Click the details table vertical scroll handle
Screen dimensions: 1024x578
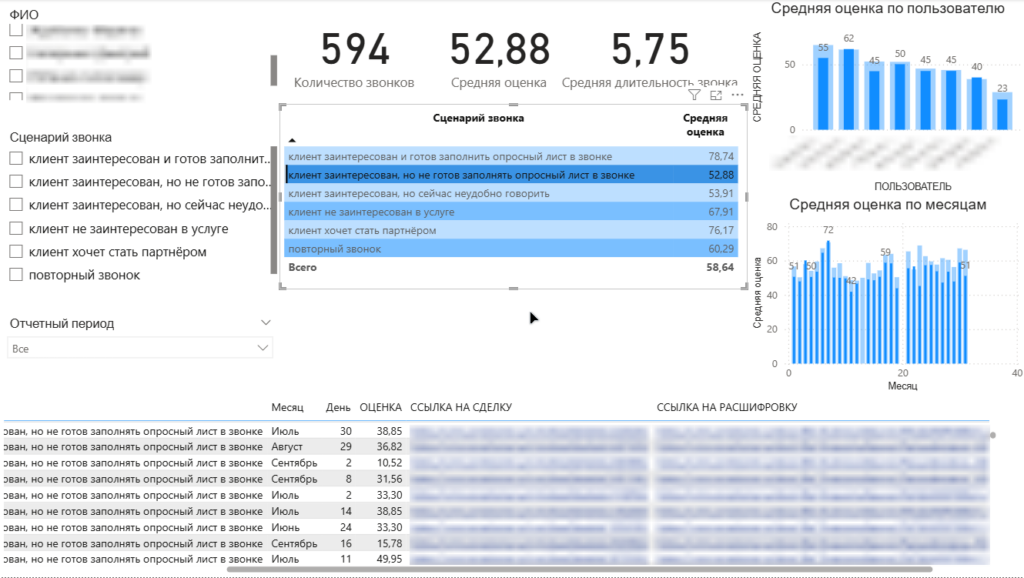click(993, 435)
